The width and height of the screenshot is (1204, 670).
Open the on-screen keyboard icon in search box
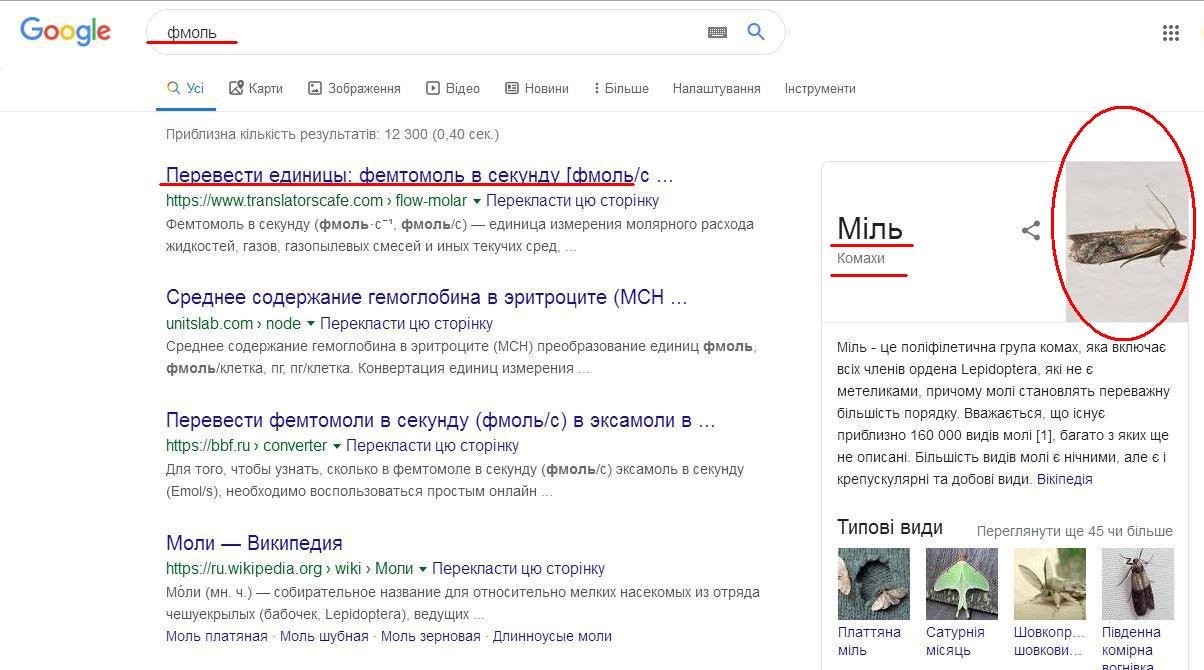[x=717, y=32]
